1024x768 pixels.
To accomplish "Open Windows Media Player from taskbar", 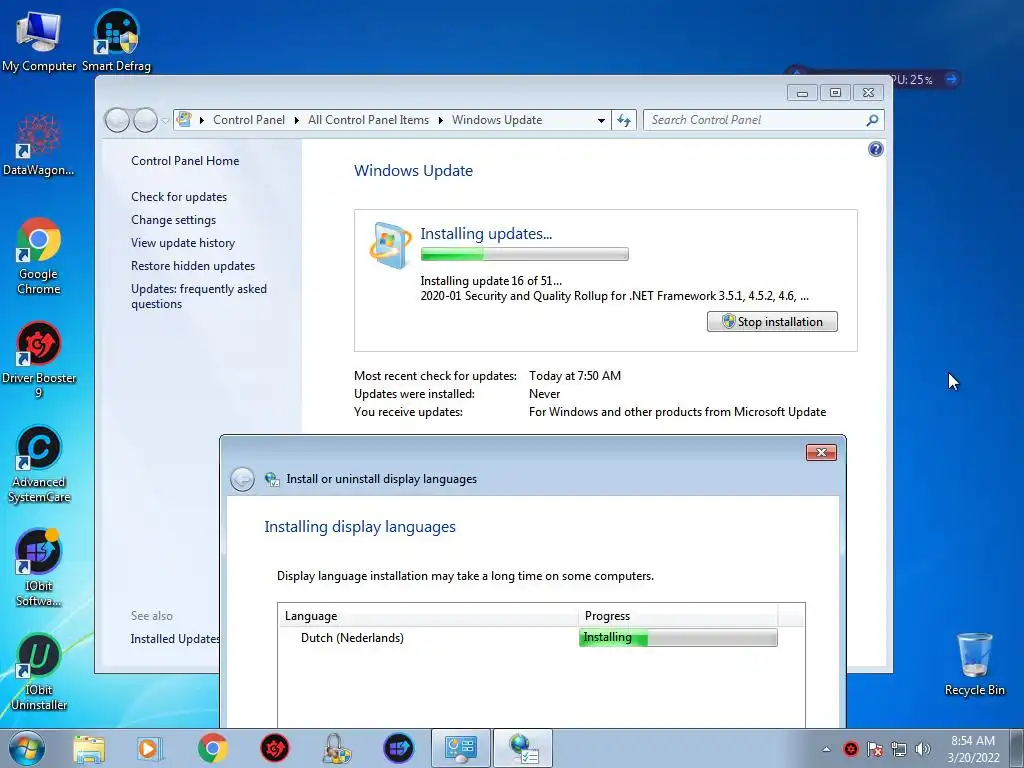I will [149, 749].
